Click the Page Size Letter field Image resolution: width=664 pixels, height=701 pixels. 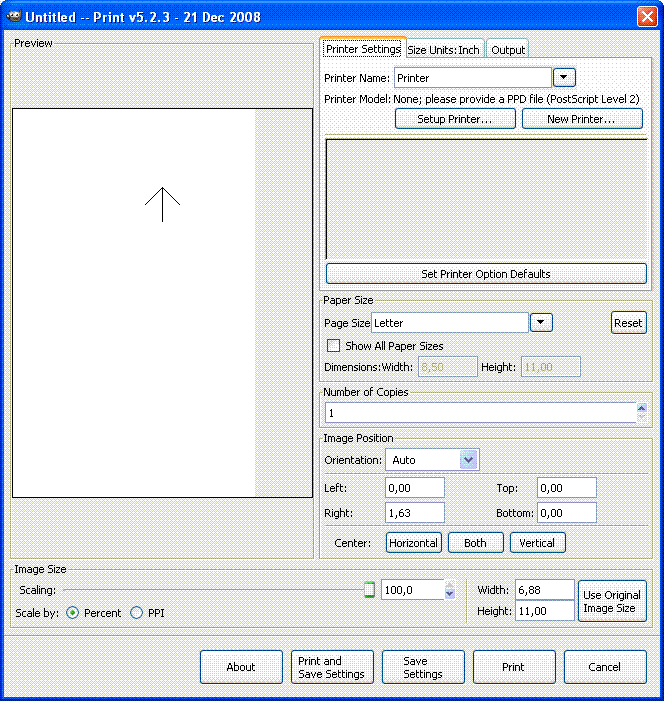(x=449, y=323)
